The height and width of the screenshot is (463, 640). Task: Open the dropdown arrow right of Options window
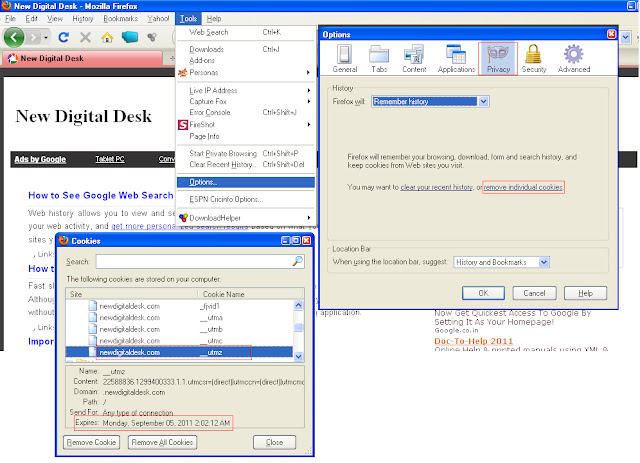click(625, 38)
